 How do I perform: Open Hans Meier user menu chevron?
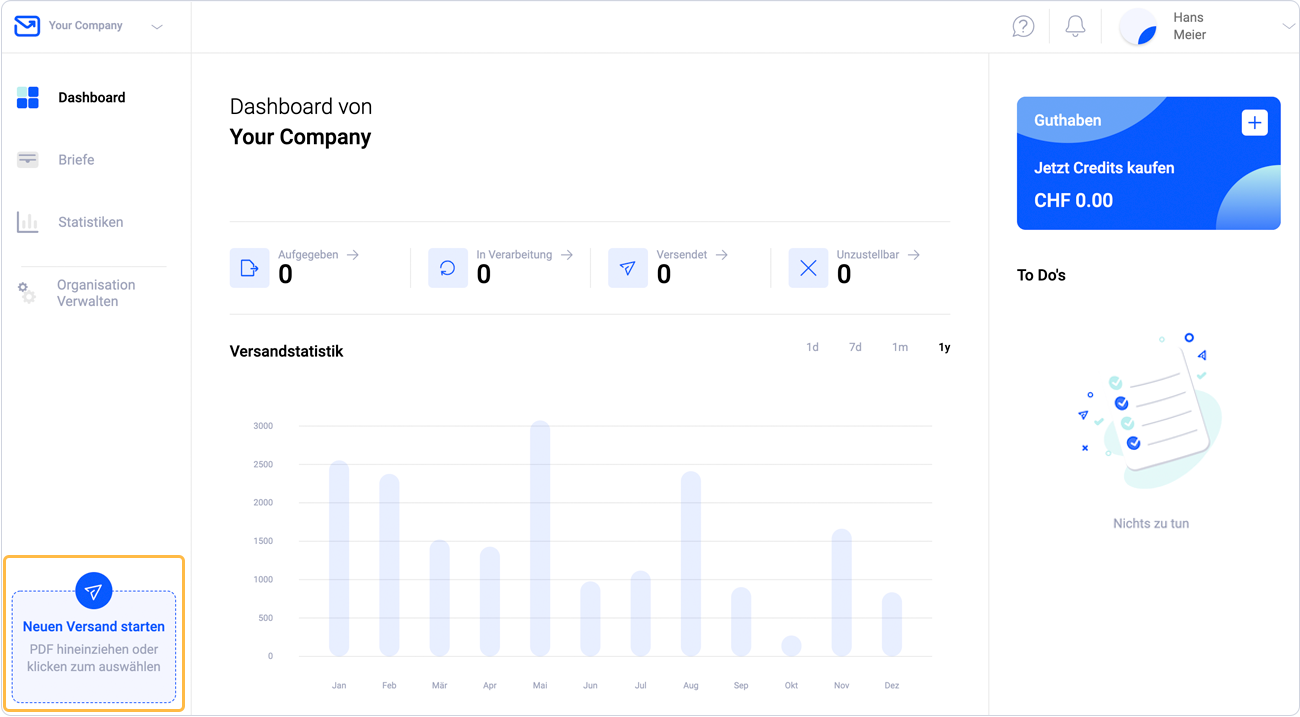click(x=1288, y=27)
